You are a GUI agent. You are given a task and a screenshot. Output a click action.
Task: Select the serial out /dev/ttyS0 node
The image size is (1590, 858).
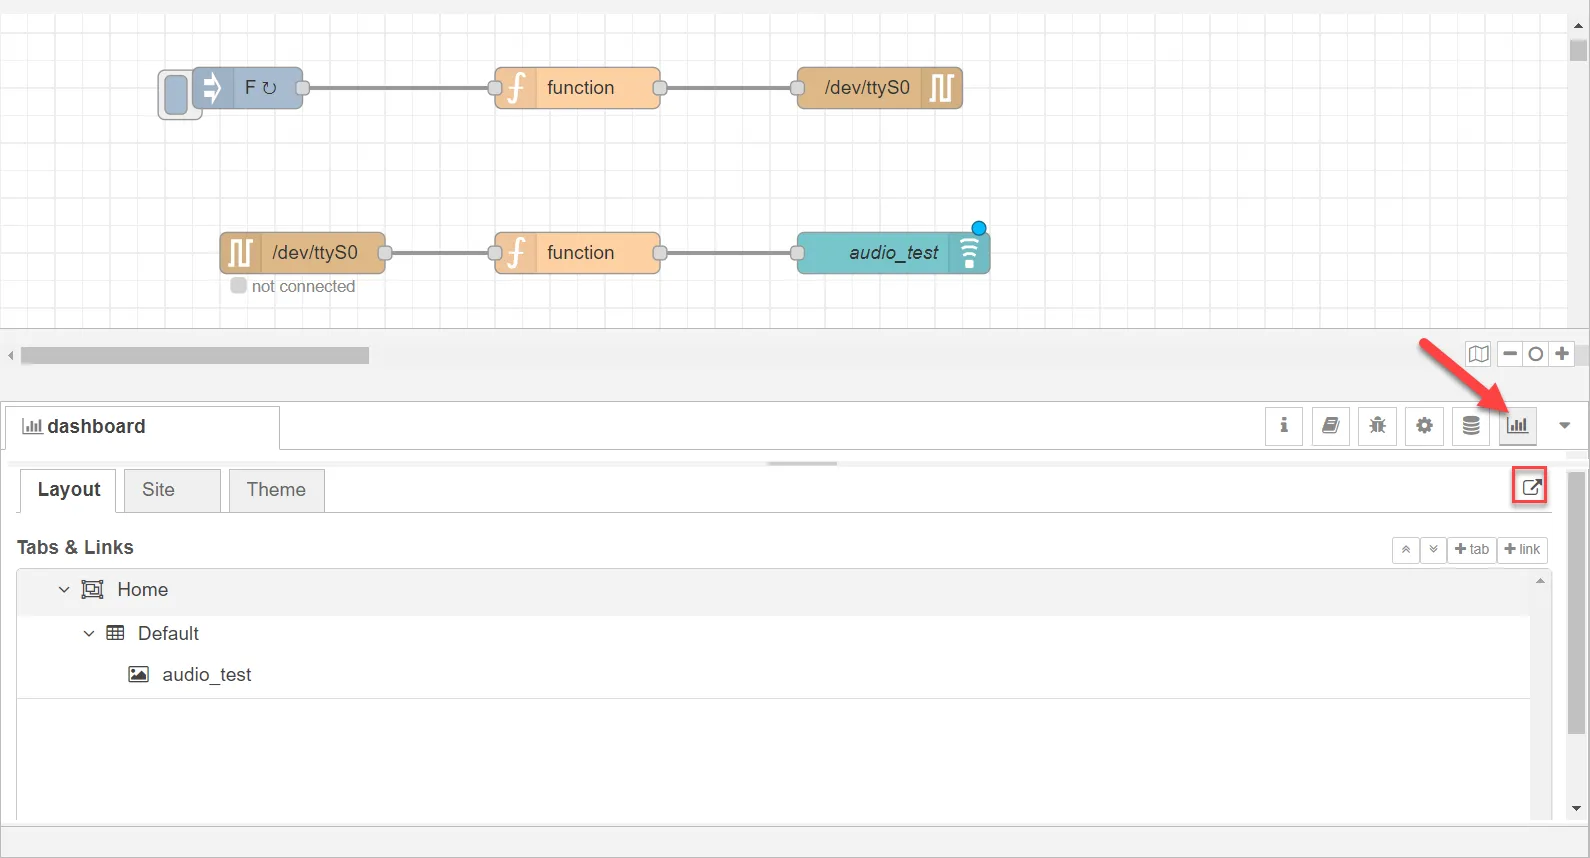[x=879, y=88]
